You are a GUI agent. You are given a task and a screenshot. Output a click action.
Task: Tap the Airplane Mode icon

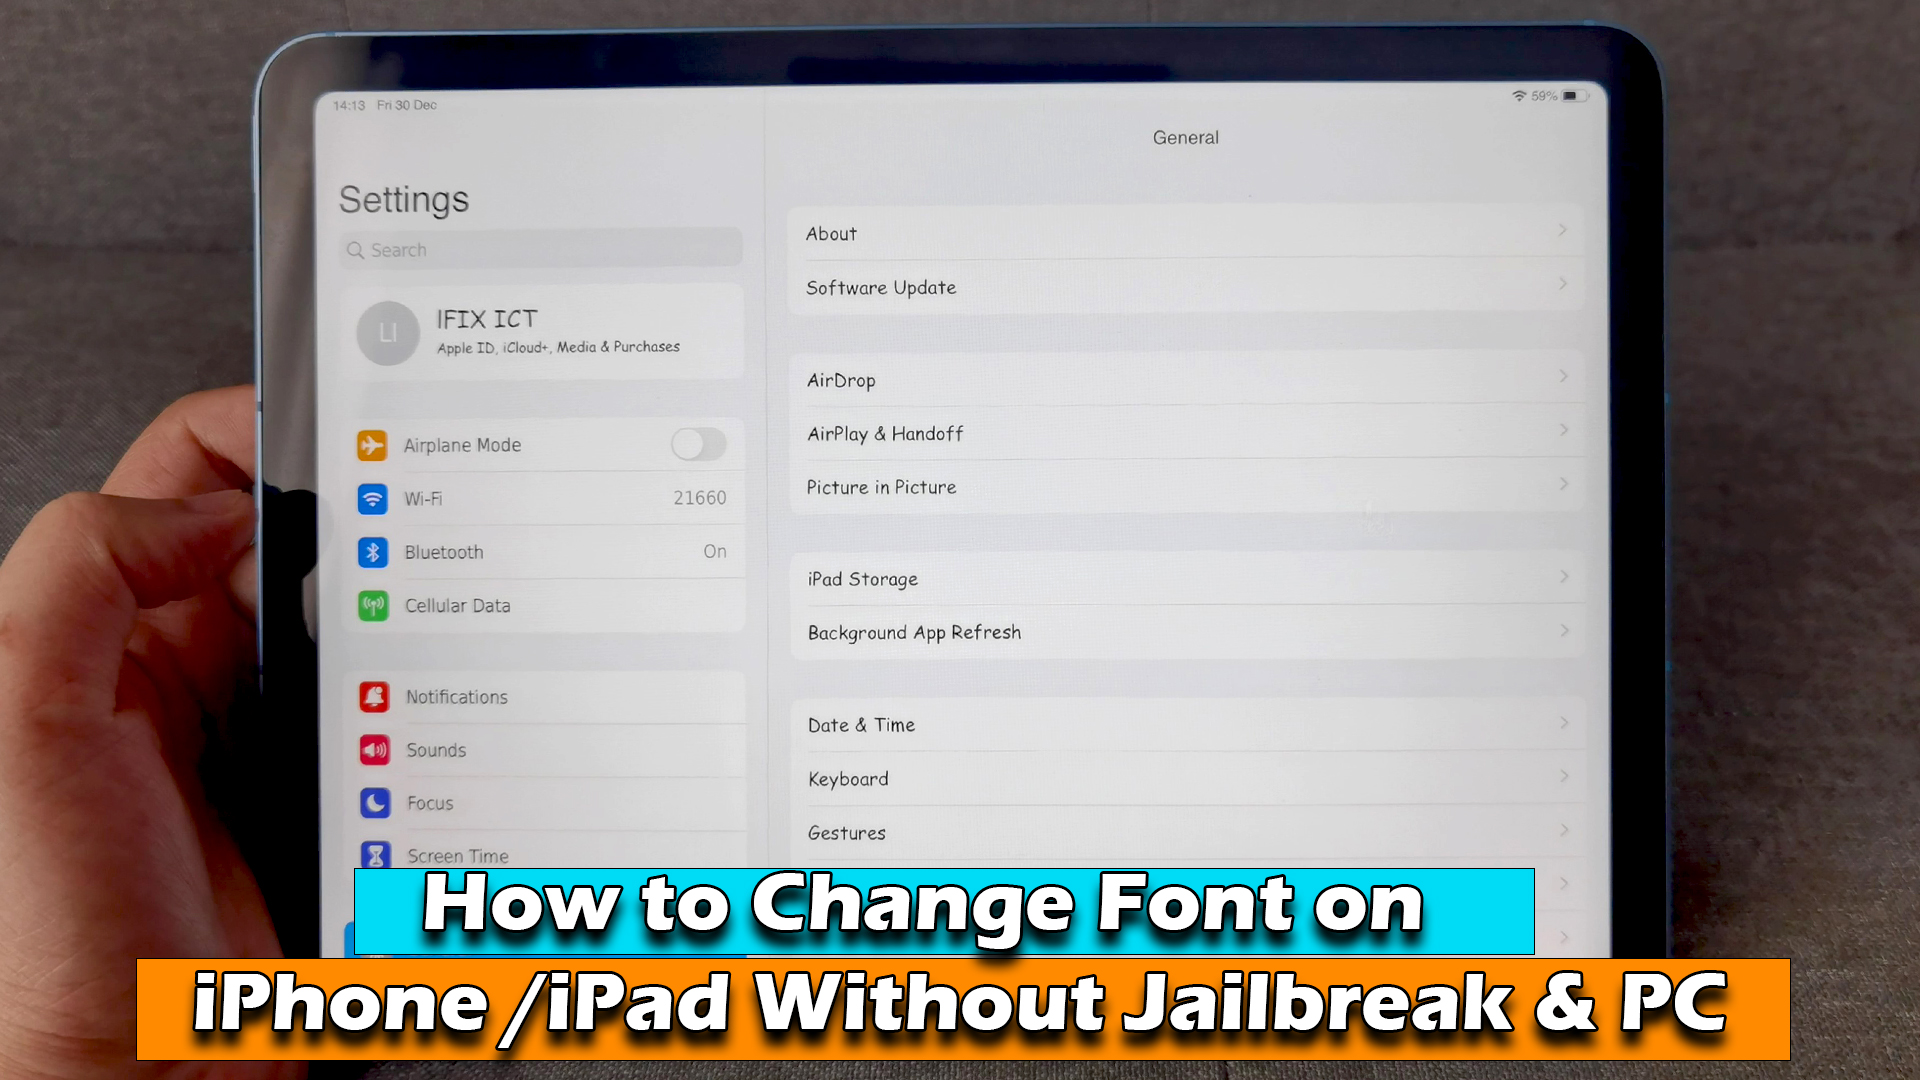(373, 444)
